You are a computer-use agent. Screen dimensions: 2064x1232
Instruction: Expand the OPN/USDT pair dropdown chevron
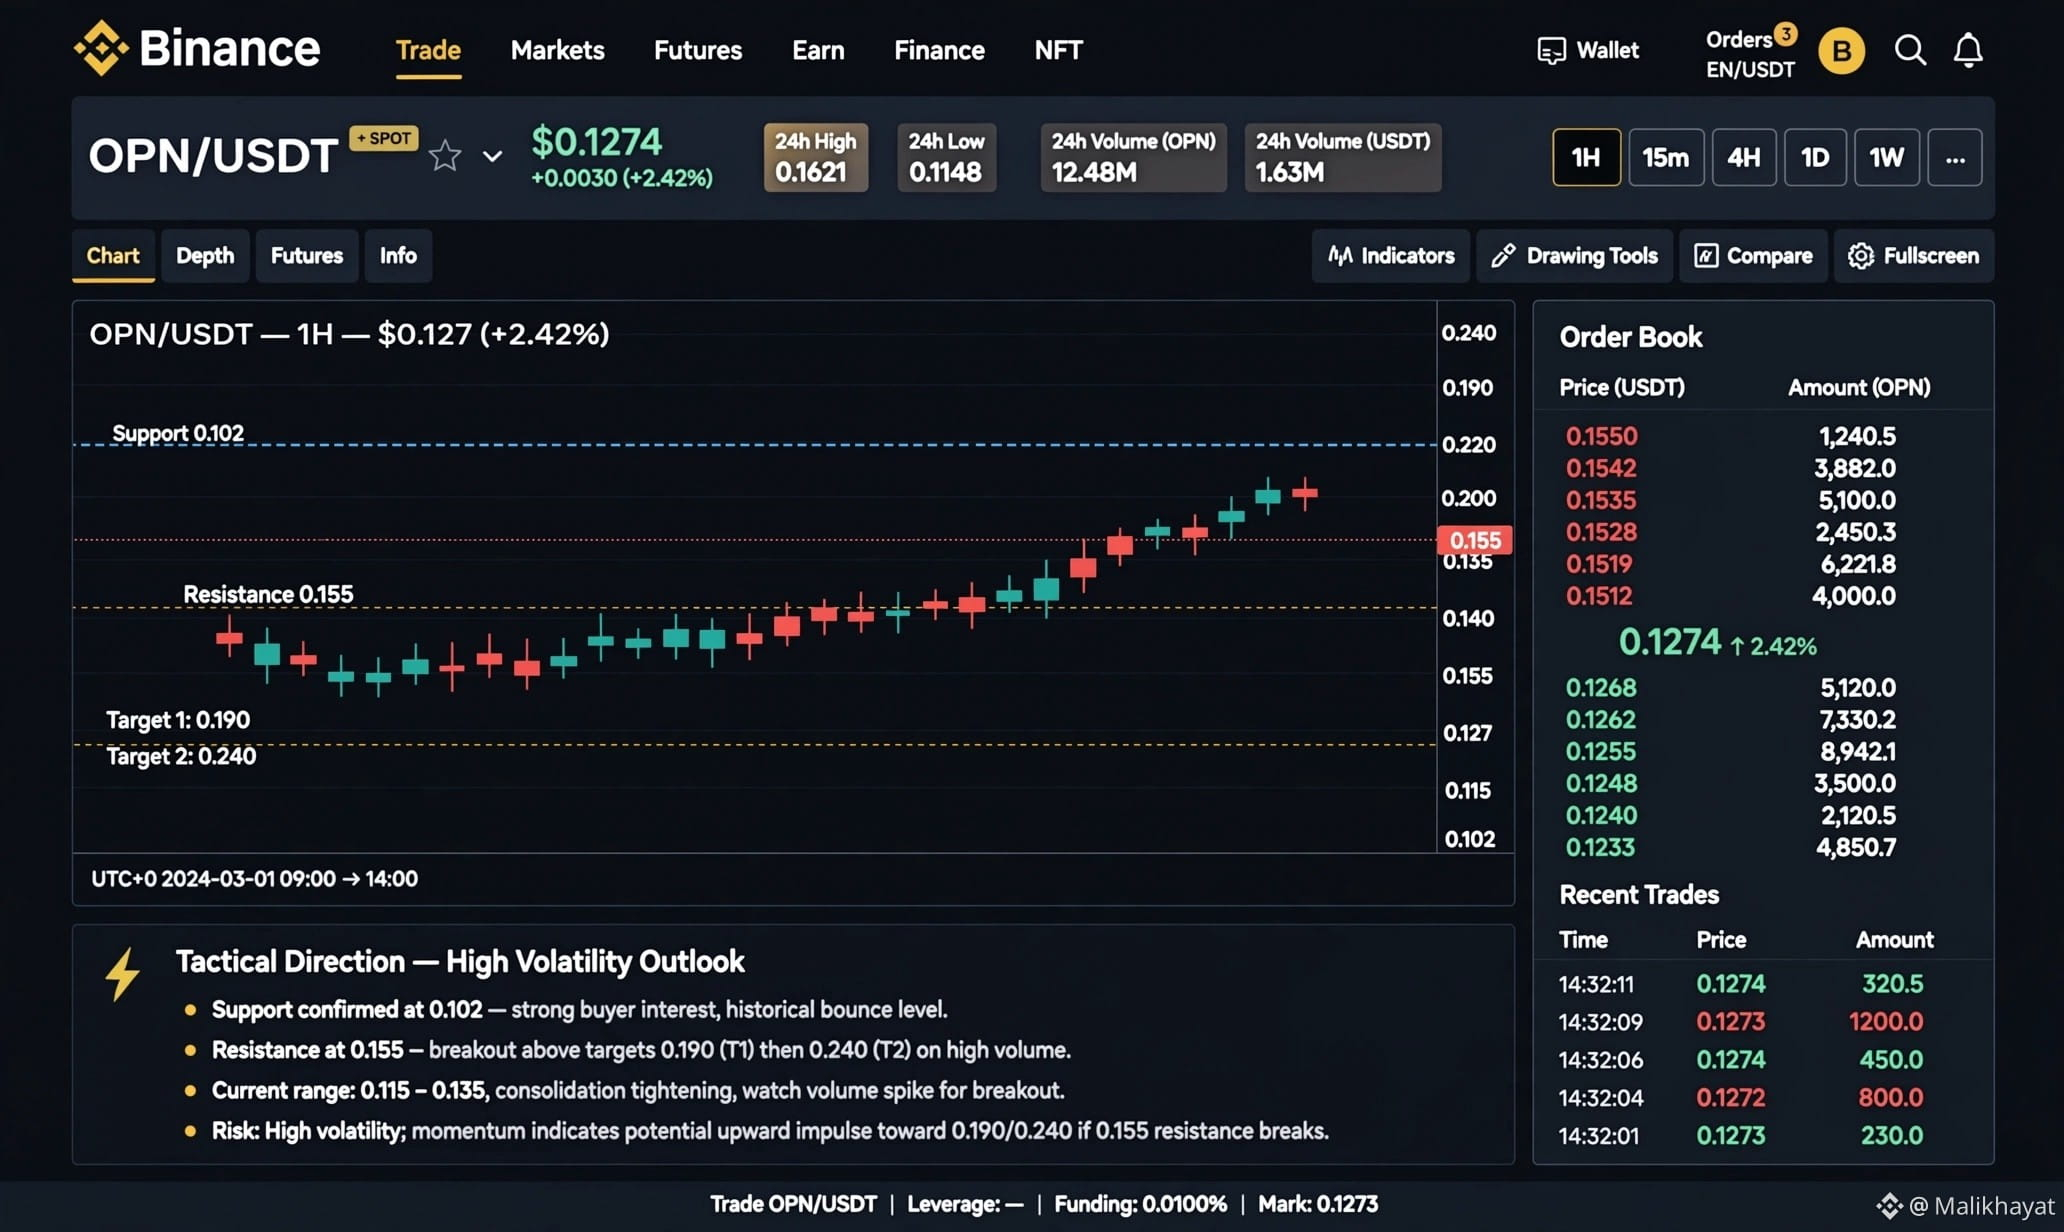tap(492, 156)
